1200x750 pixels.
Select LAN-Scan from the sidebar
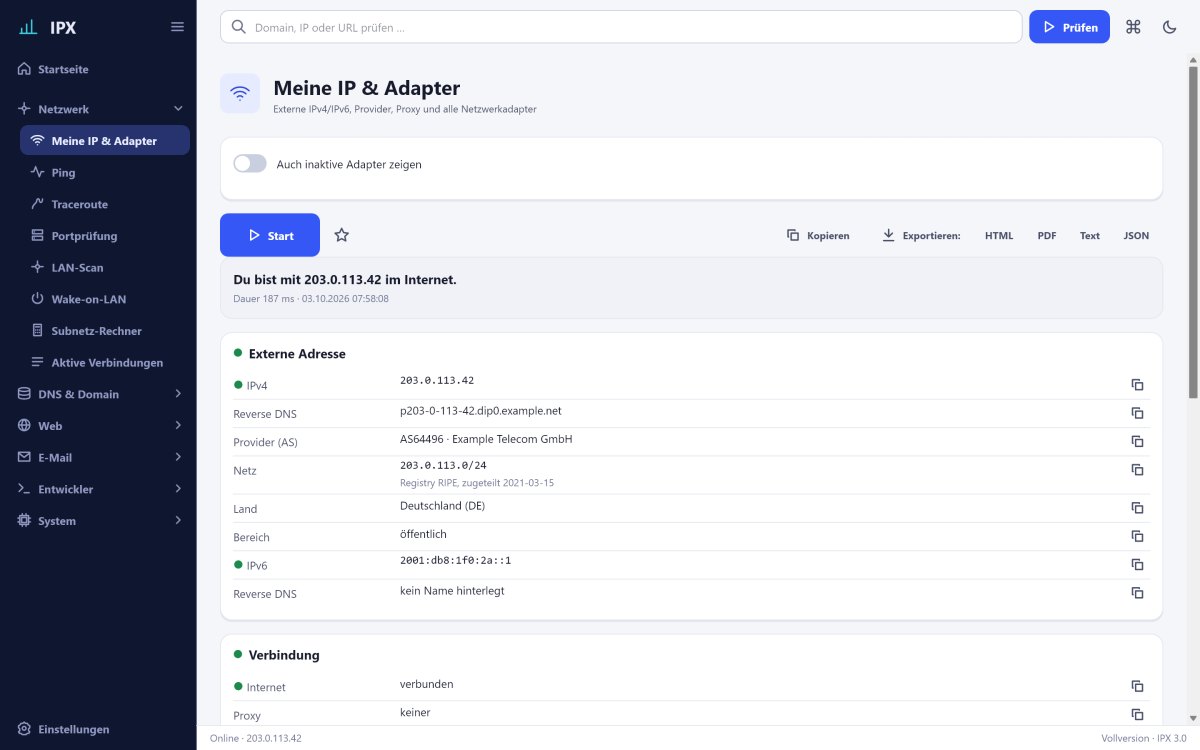click(x=105, y=268)
